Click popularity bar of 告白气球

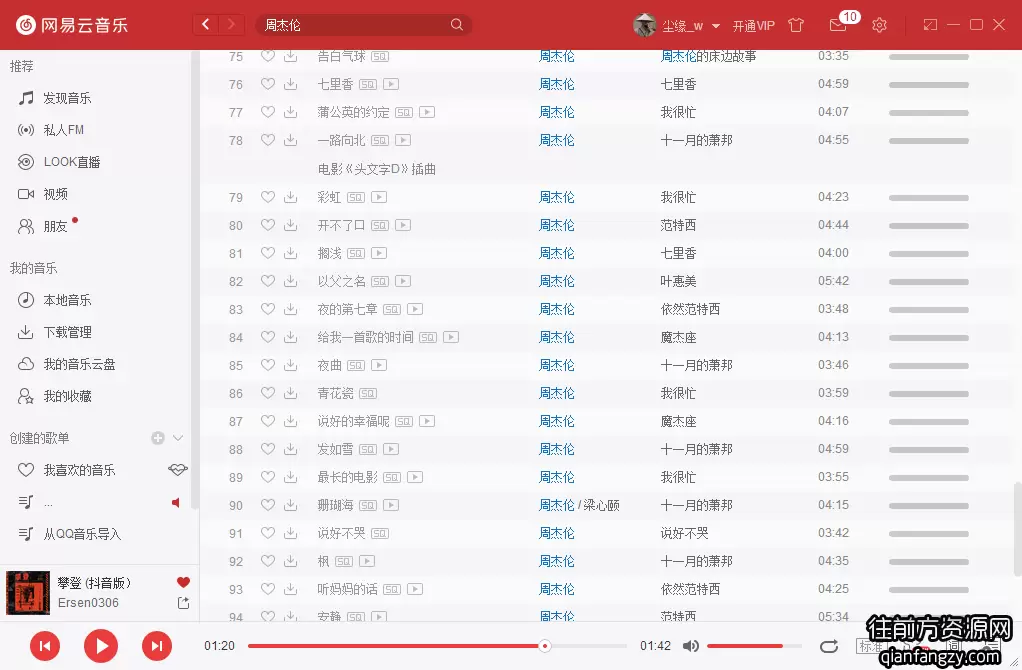tap(929, 57)
